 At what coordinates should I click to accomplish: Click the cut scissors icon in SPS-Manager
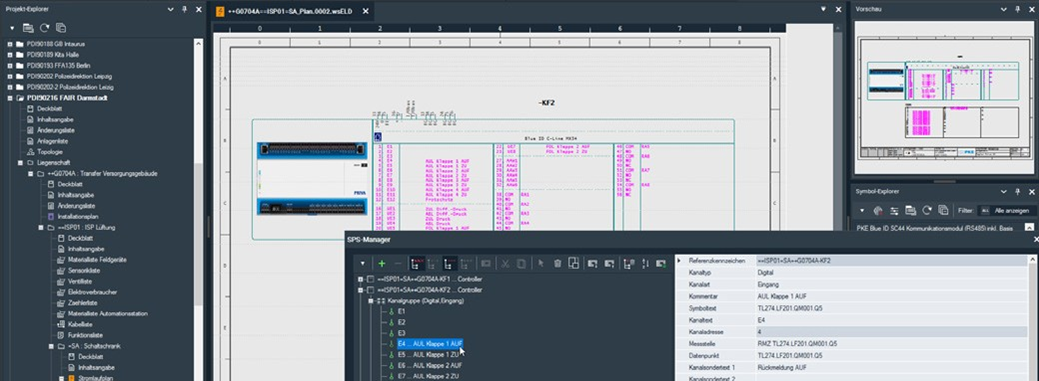coord(505,263)
